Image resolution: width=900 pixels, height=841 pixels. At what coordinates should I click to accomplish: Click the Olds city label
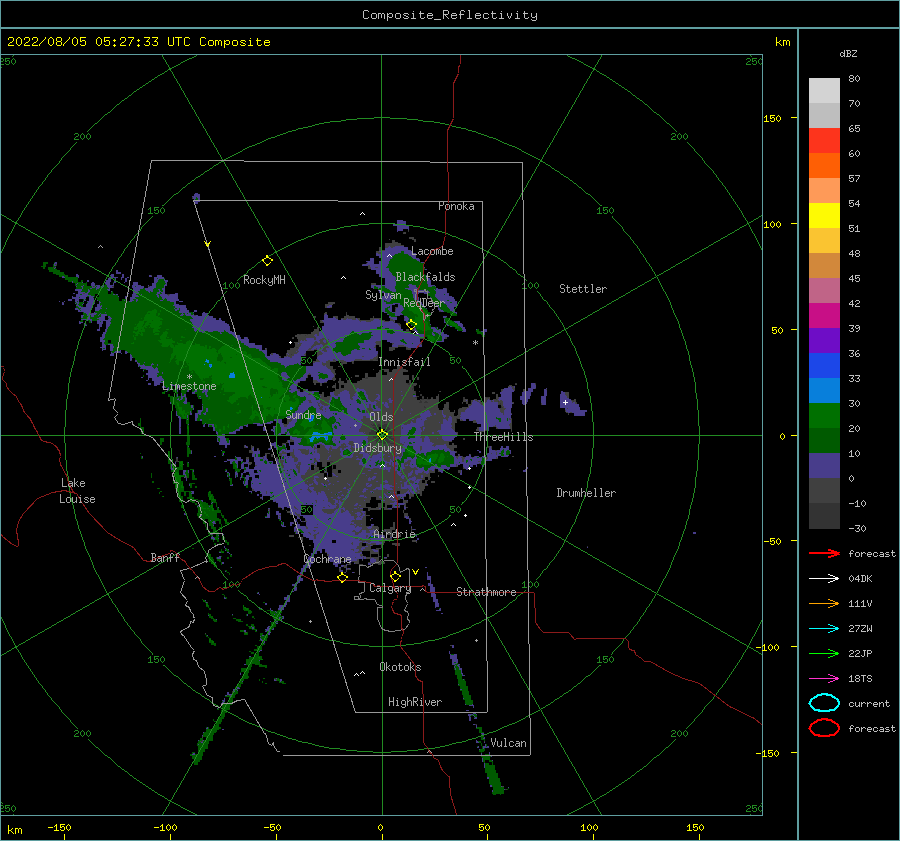coord(381,417)
